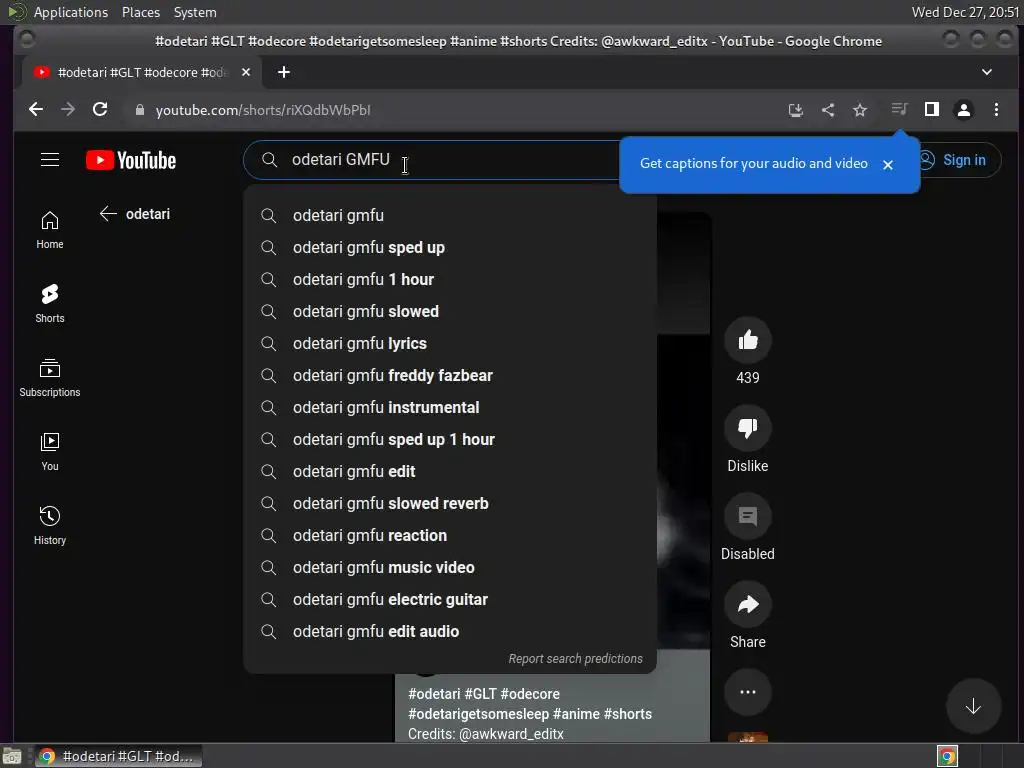Viewport: 1024px width, 768px height.
Task: Select the #odetari YouTube tab
Action: [142, 72]
